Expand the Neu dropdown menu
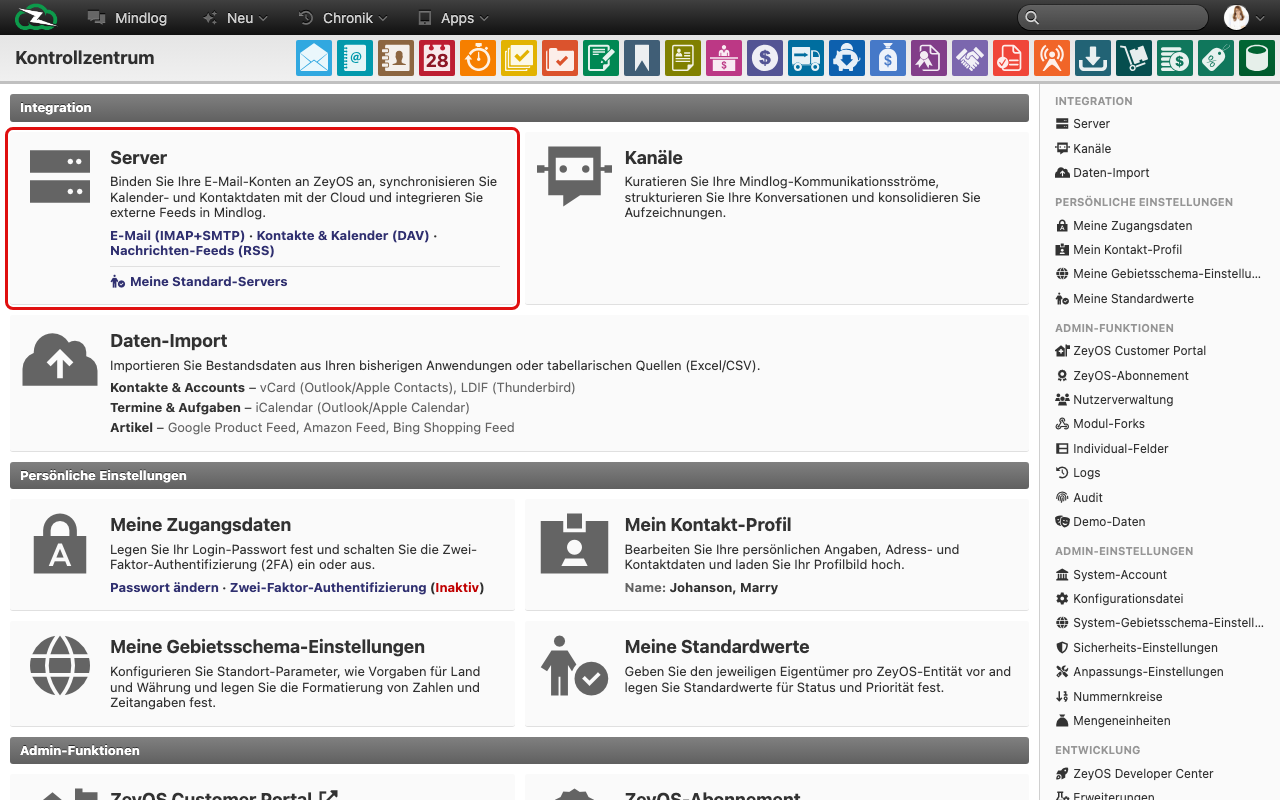The height and width of the screenshot is (800, 1280). click(x=236, y=18)
